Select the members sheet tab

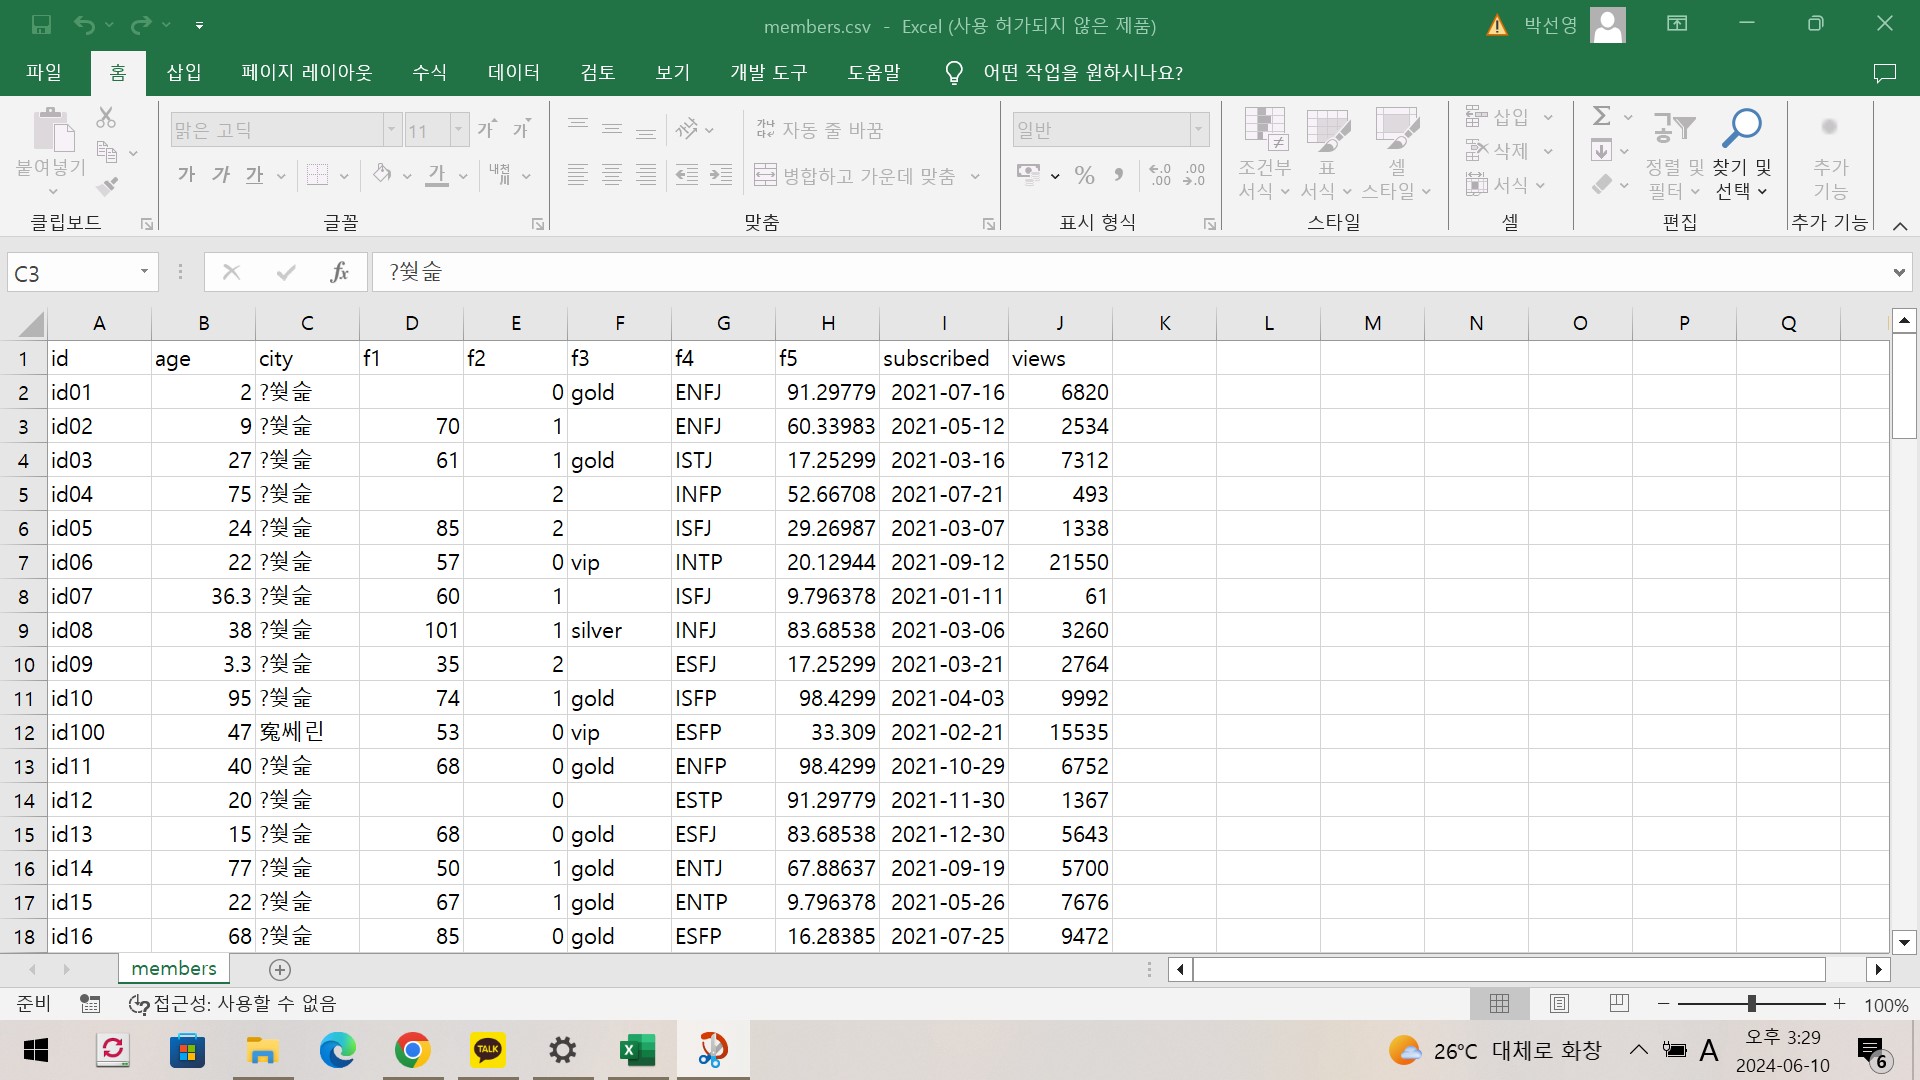coord(174,969)
